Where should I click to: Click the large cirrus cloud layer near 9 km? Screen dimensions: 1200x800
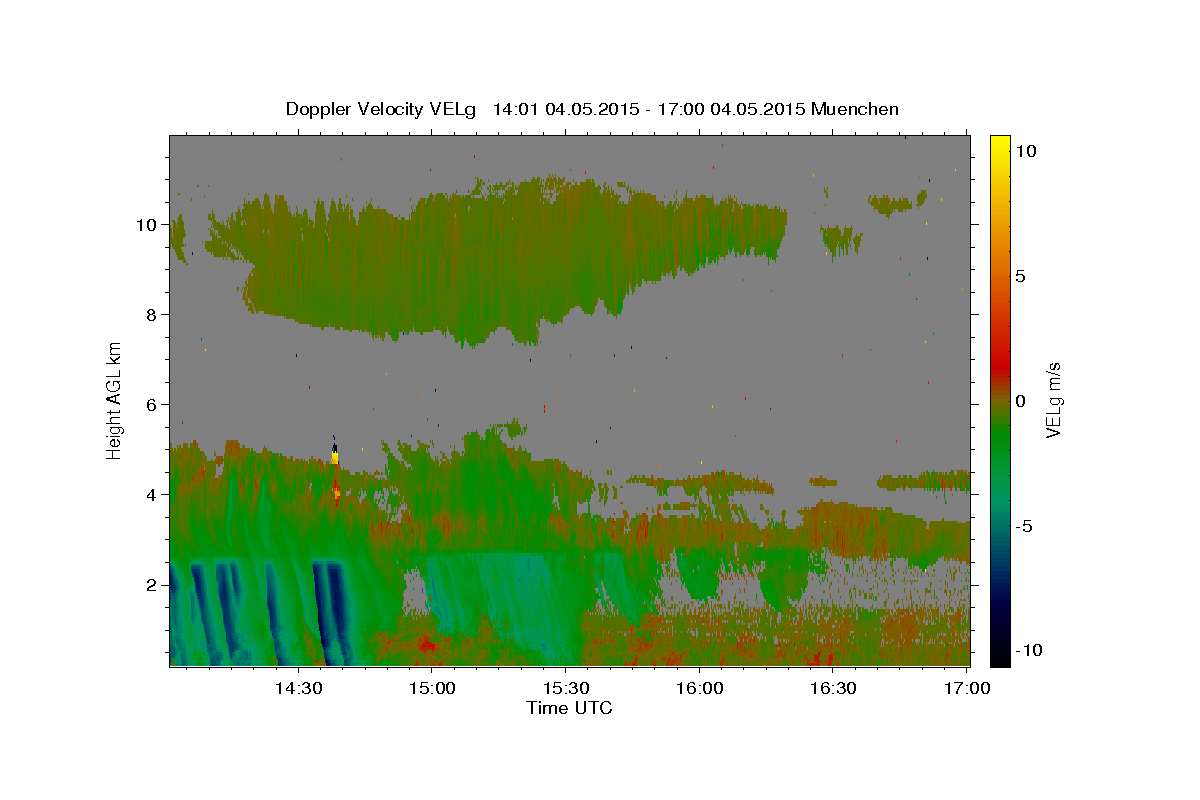pos(500,260)
